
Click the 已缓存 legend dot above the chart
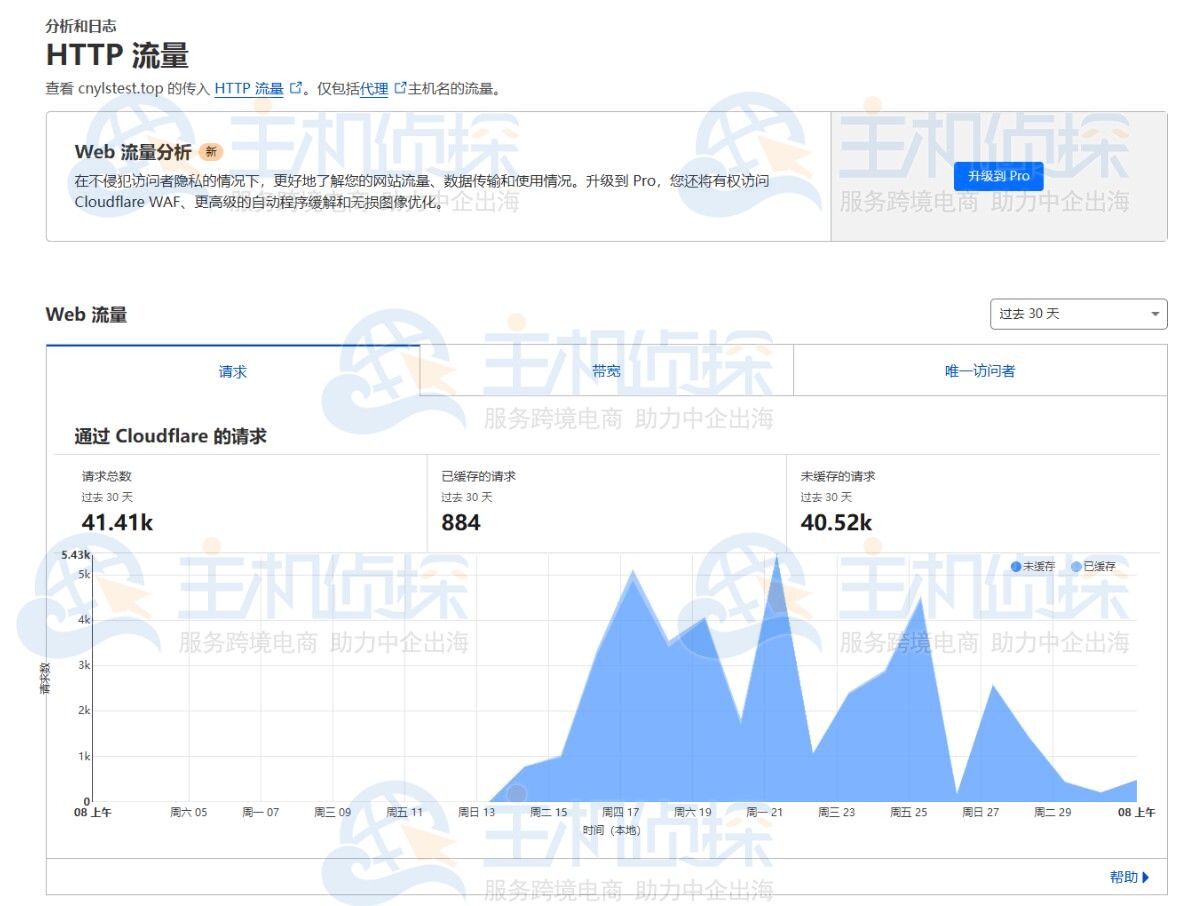1077,566
